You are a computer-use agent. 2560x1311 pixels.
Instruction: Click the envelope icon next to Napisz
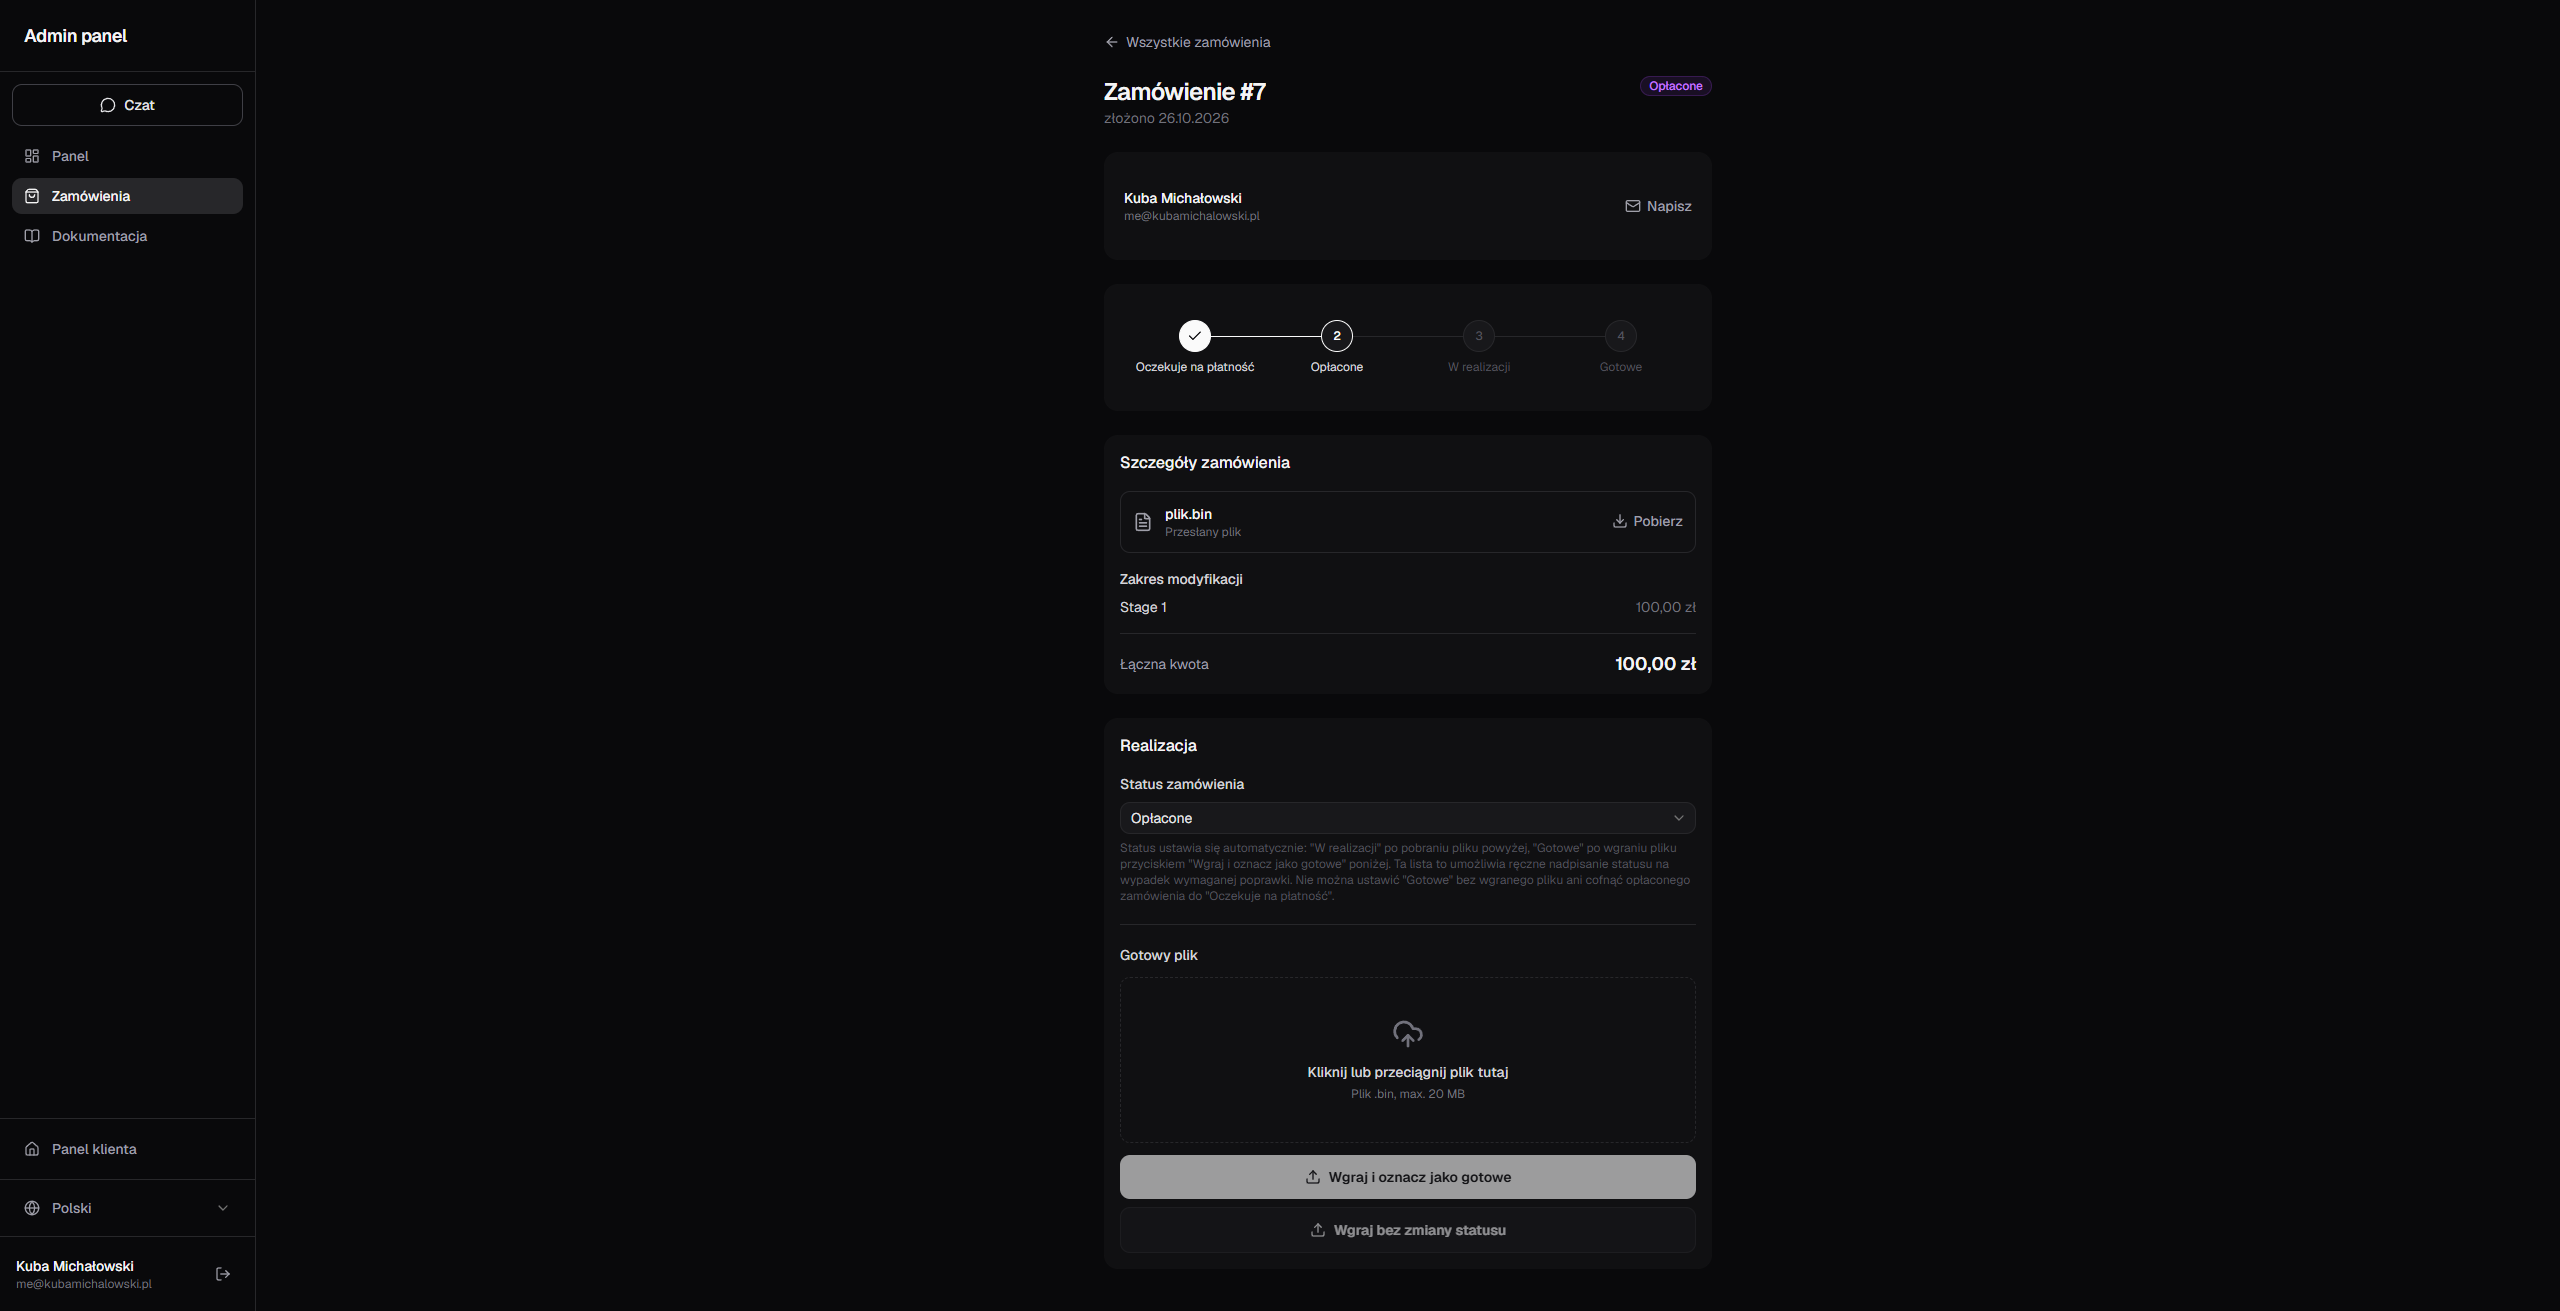point(1633,206)
